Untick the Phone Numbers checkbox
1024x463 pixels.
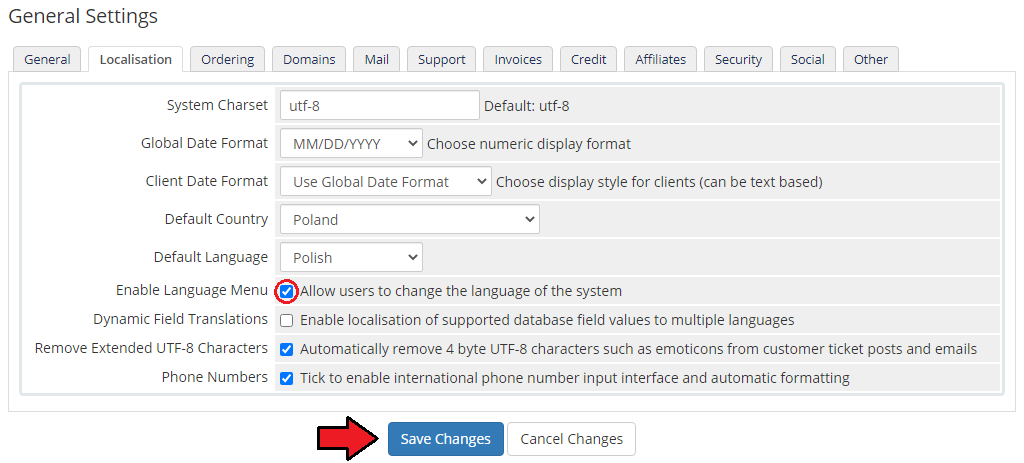point(286,378)
